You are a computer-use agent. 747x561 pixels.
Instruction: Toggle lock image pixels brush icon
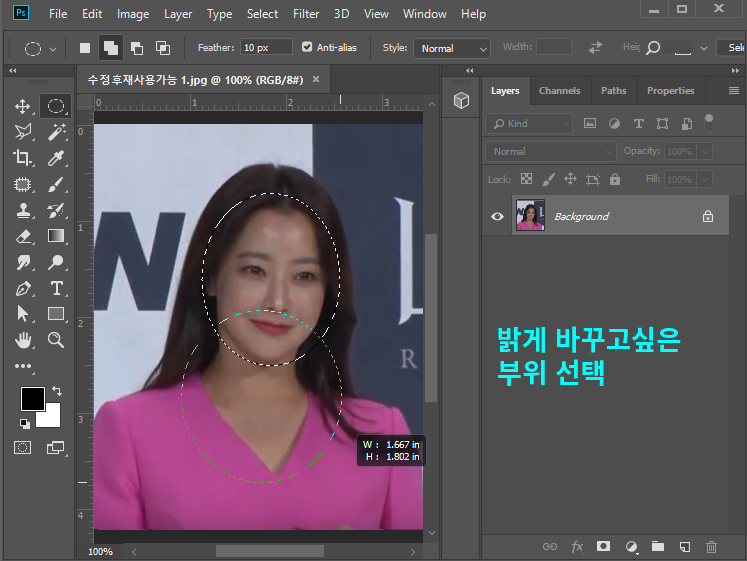(x=548, y=179)
